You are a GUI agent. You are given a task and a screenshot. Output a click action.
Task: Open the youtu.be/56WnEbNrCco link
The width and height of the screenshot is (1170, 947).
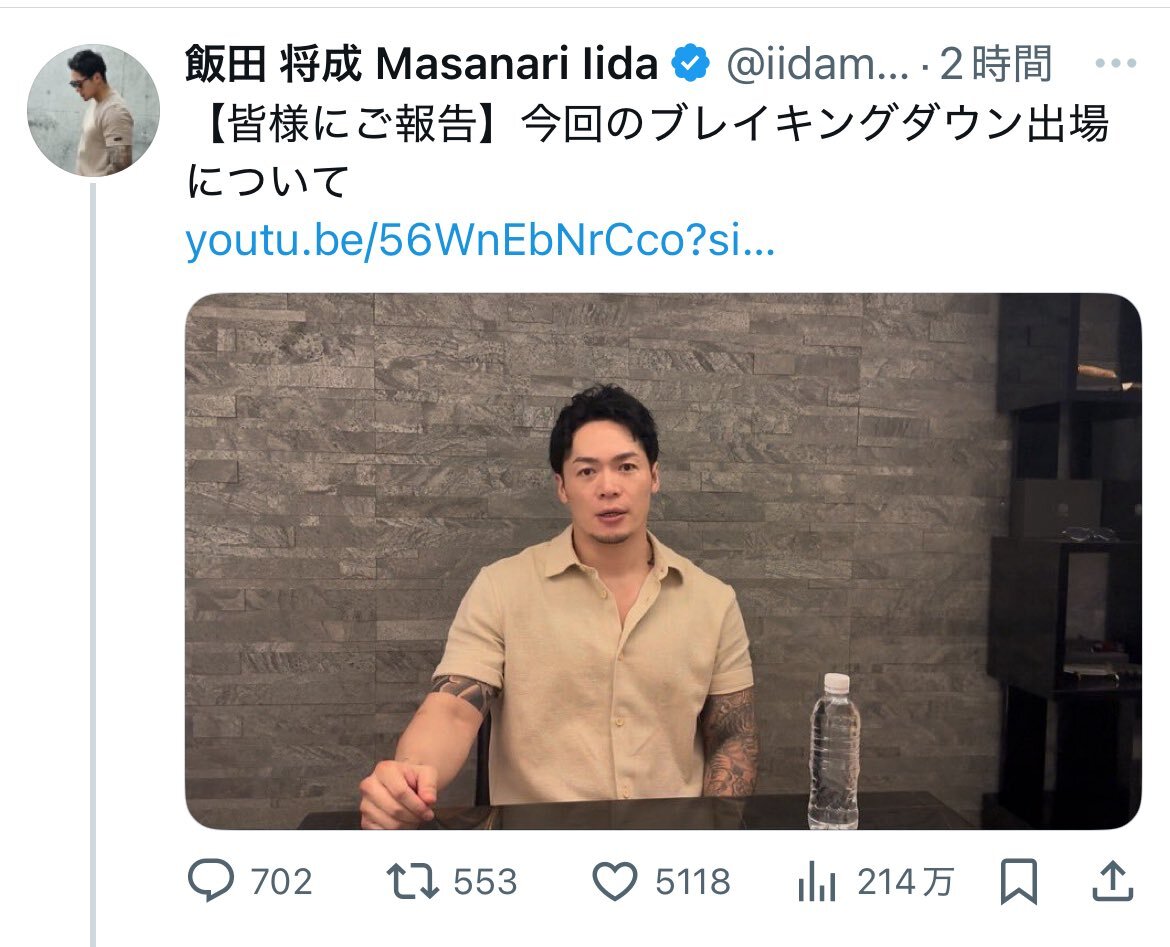480,240
